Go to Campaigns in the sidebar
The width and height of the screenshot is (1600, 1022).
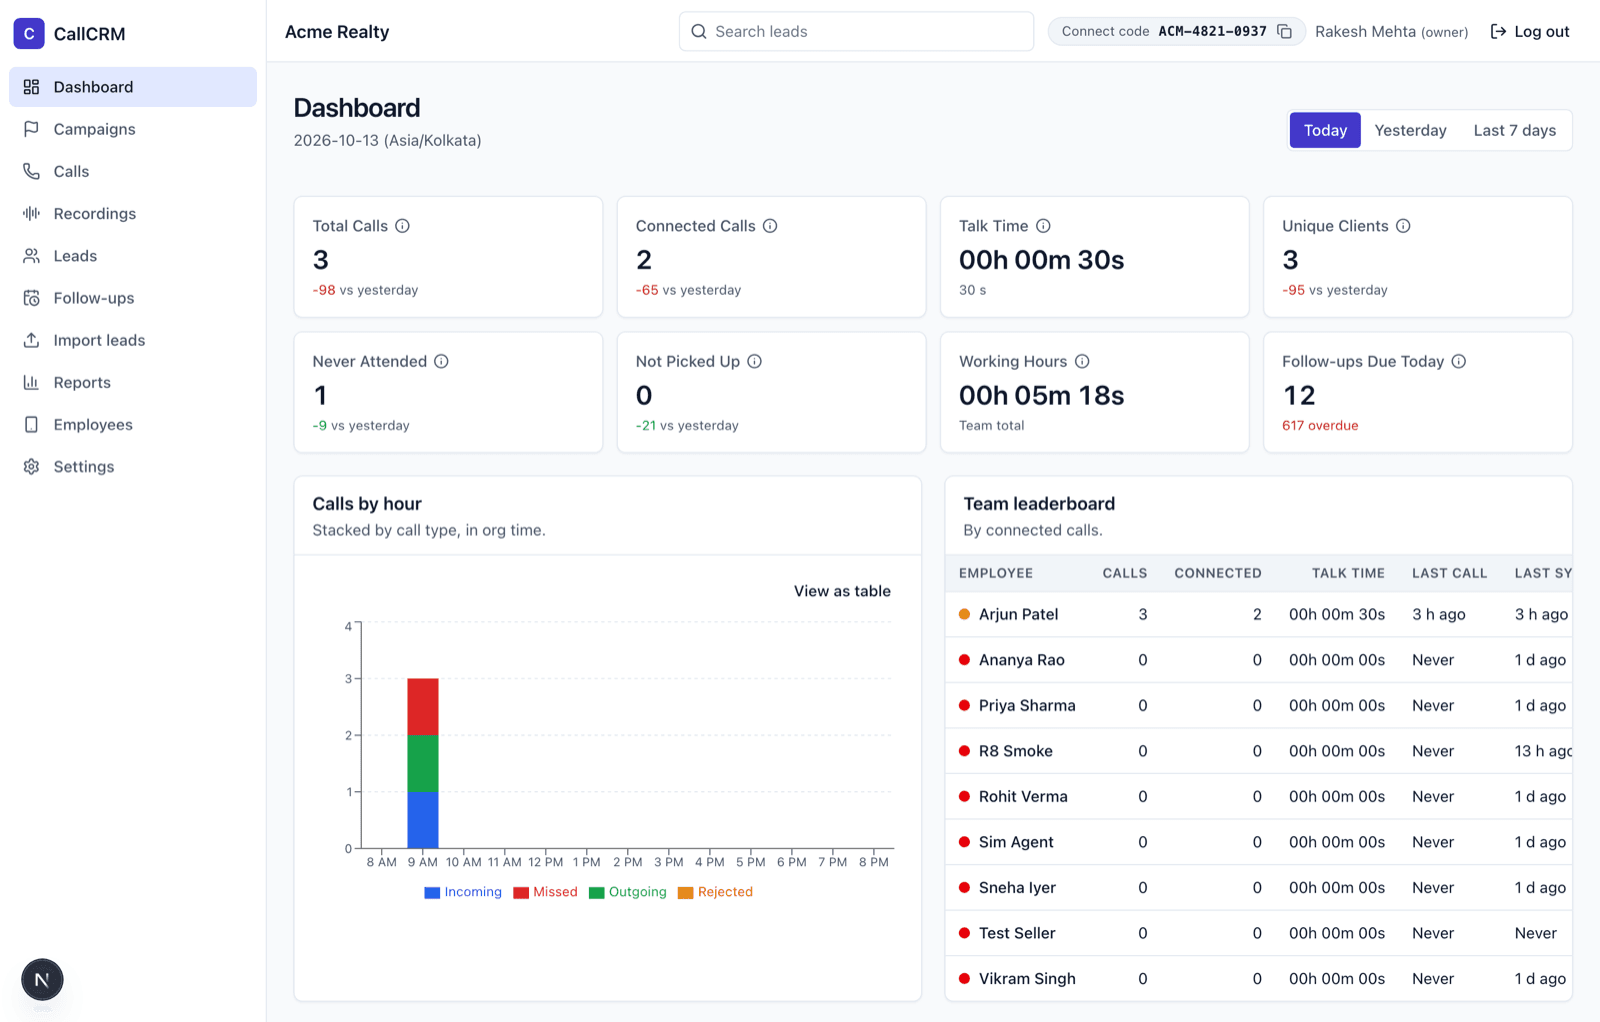(x=133, y=129)
